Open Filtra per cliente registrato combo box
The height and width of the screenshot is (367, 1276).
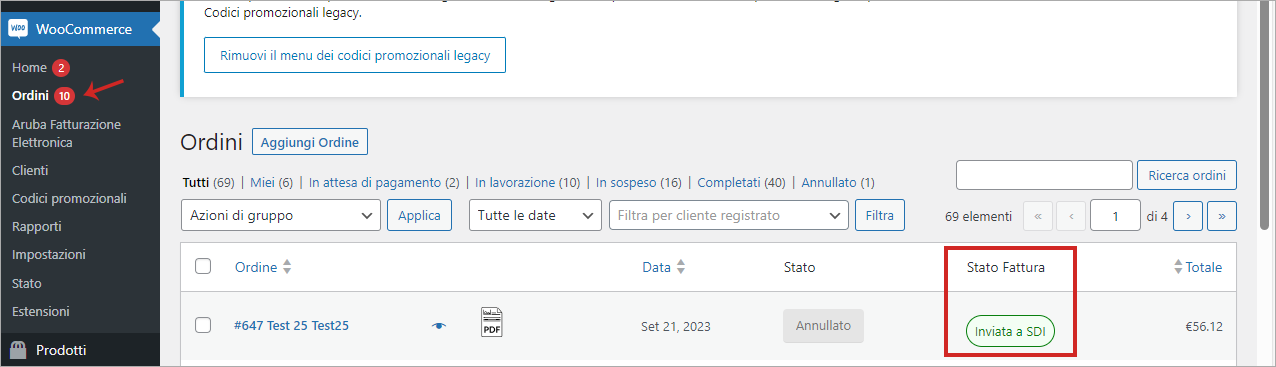728,215
